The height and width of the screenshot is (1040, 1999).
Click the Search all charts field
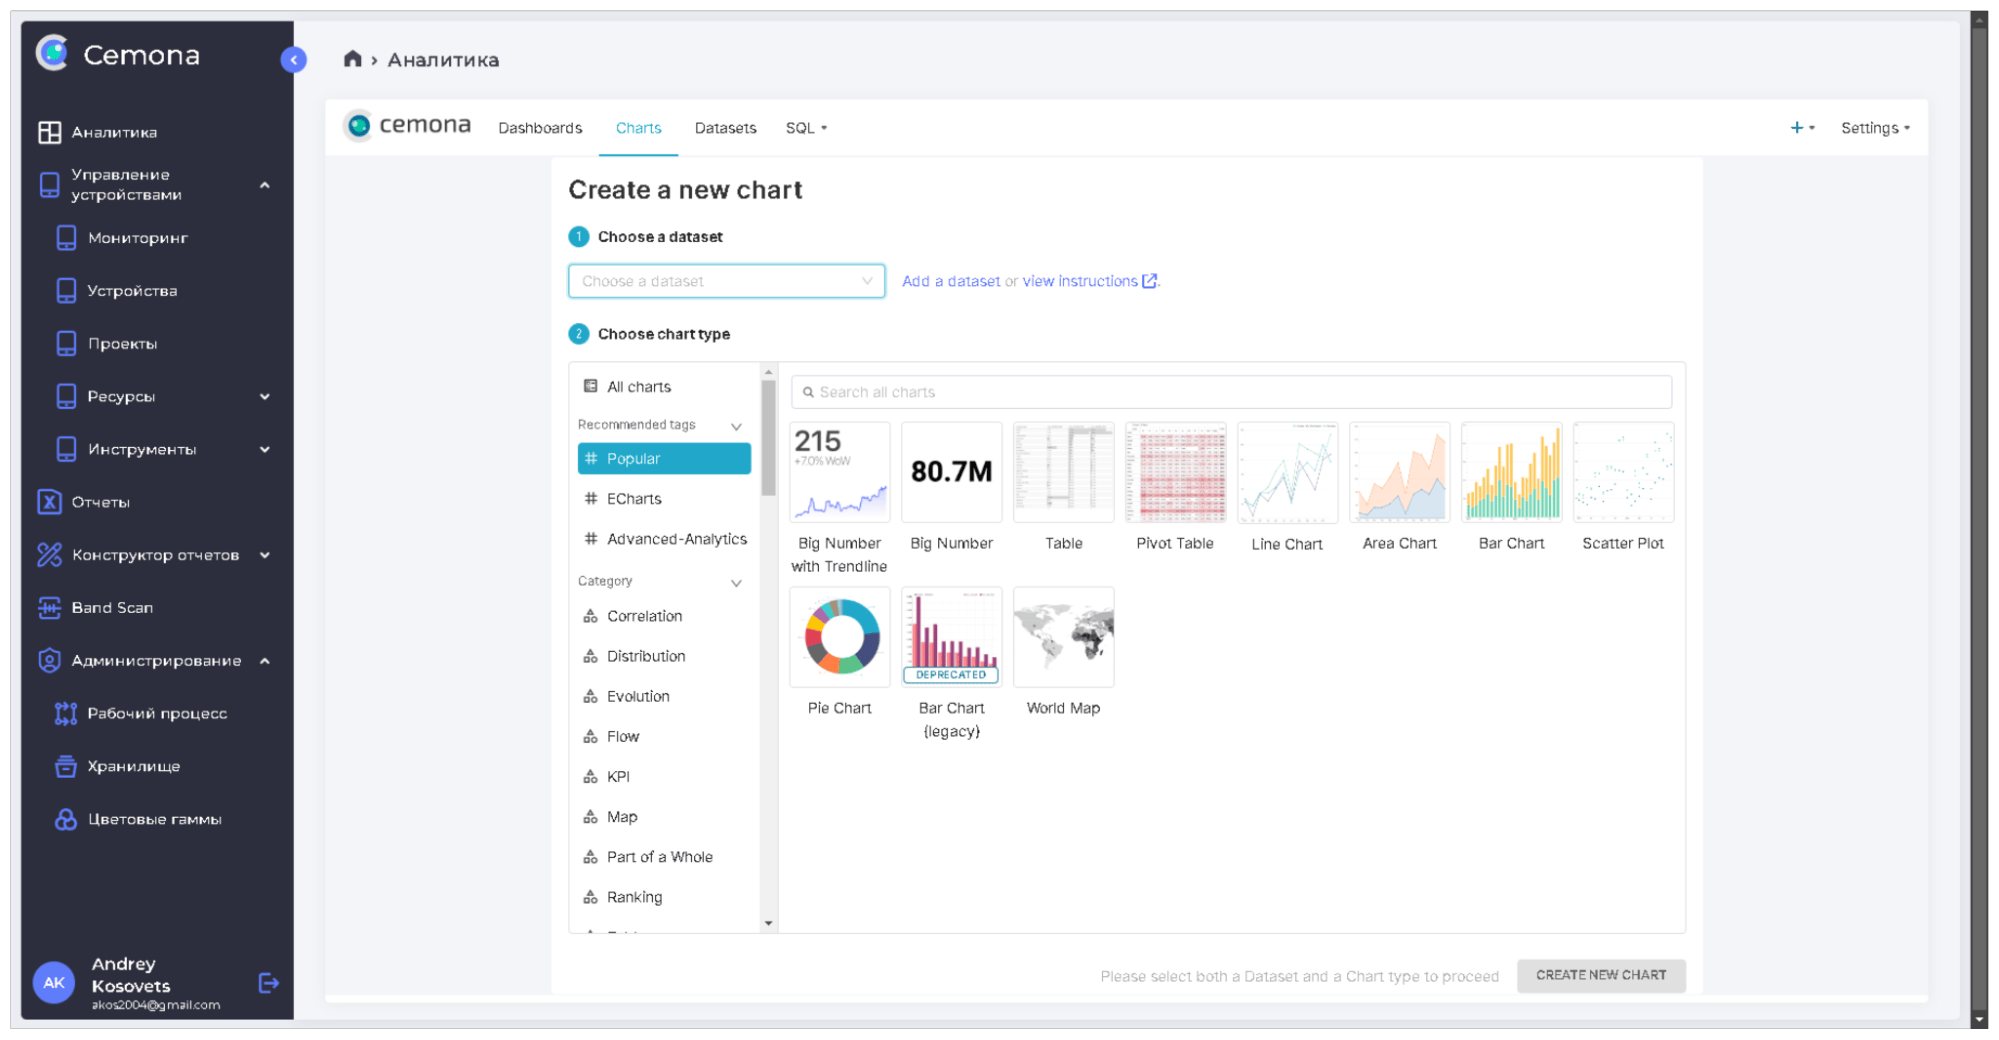coord(1230,392)
